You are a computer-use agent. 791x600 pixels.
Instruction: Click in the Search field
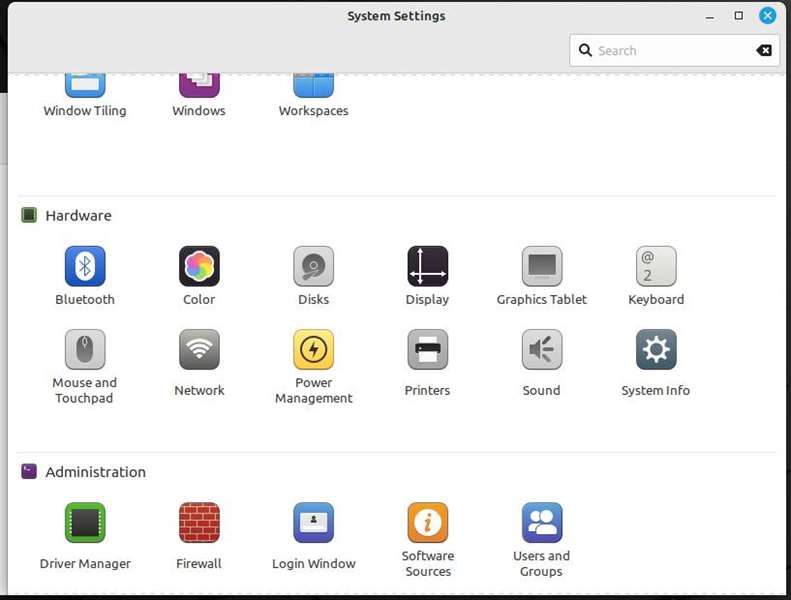tap(674, 50)
